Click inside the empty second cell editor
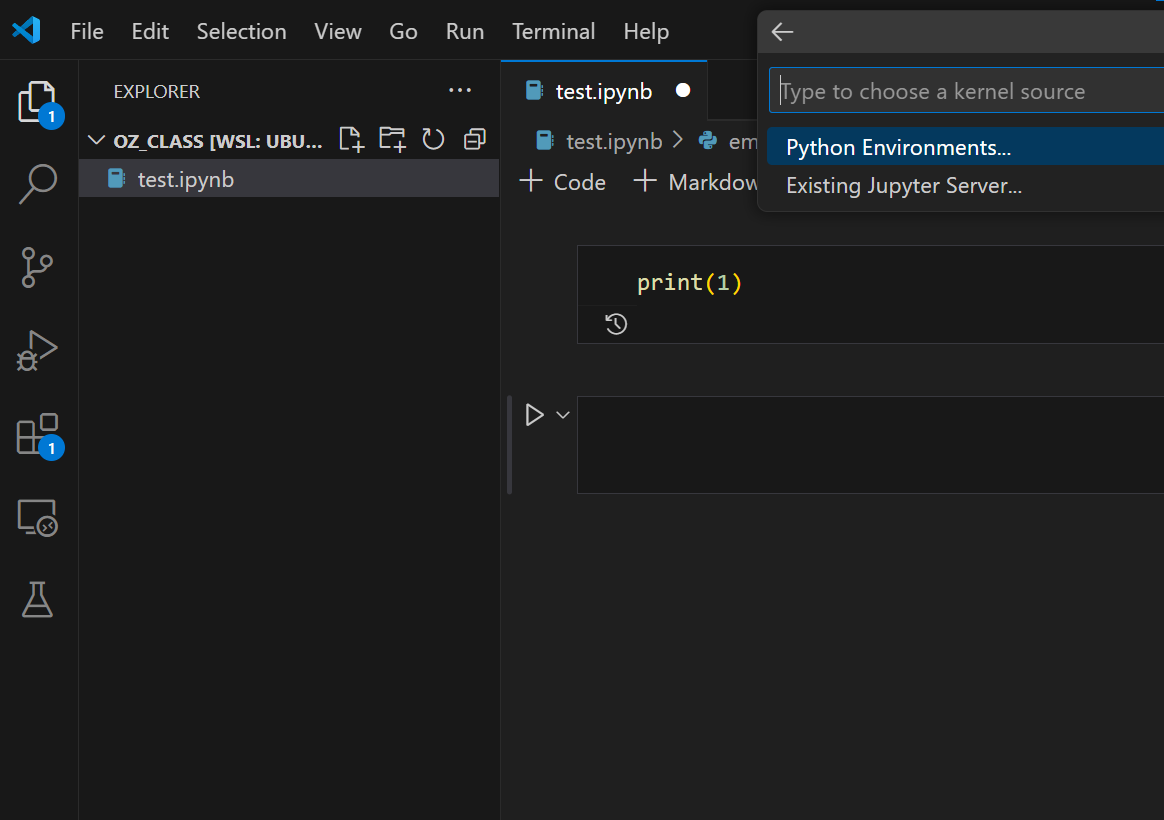This screenshot has height=820, width=1164. (x=870, y=445)
